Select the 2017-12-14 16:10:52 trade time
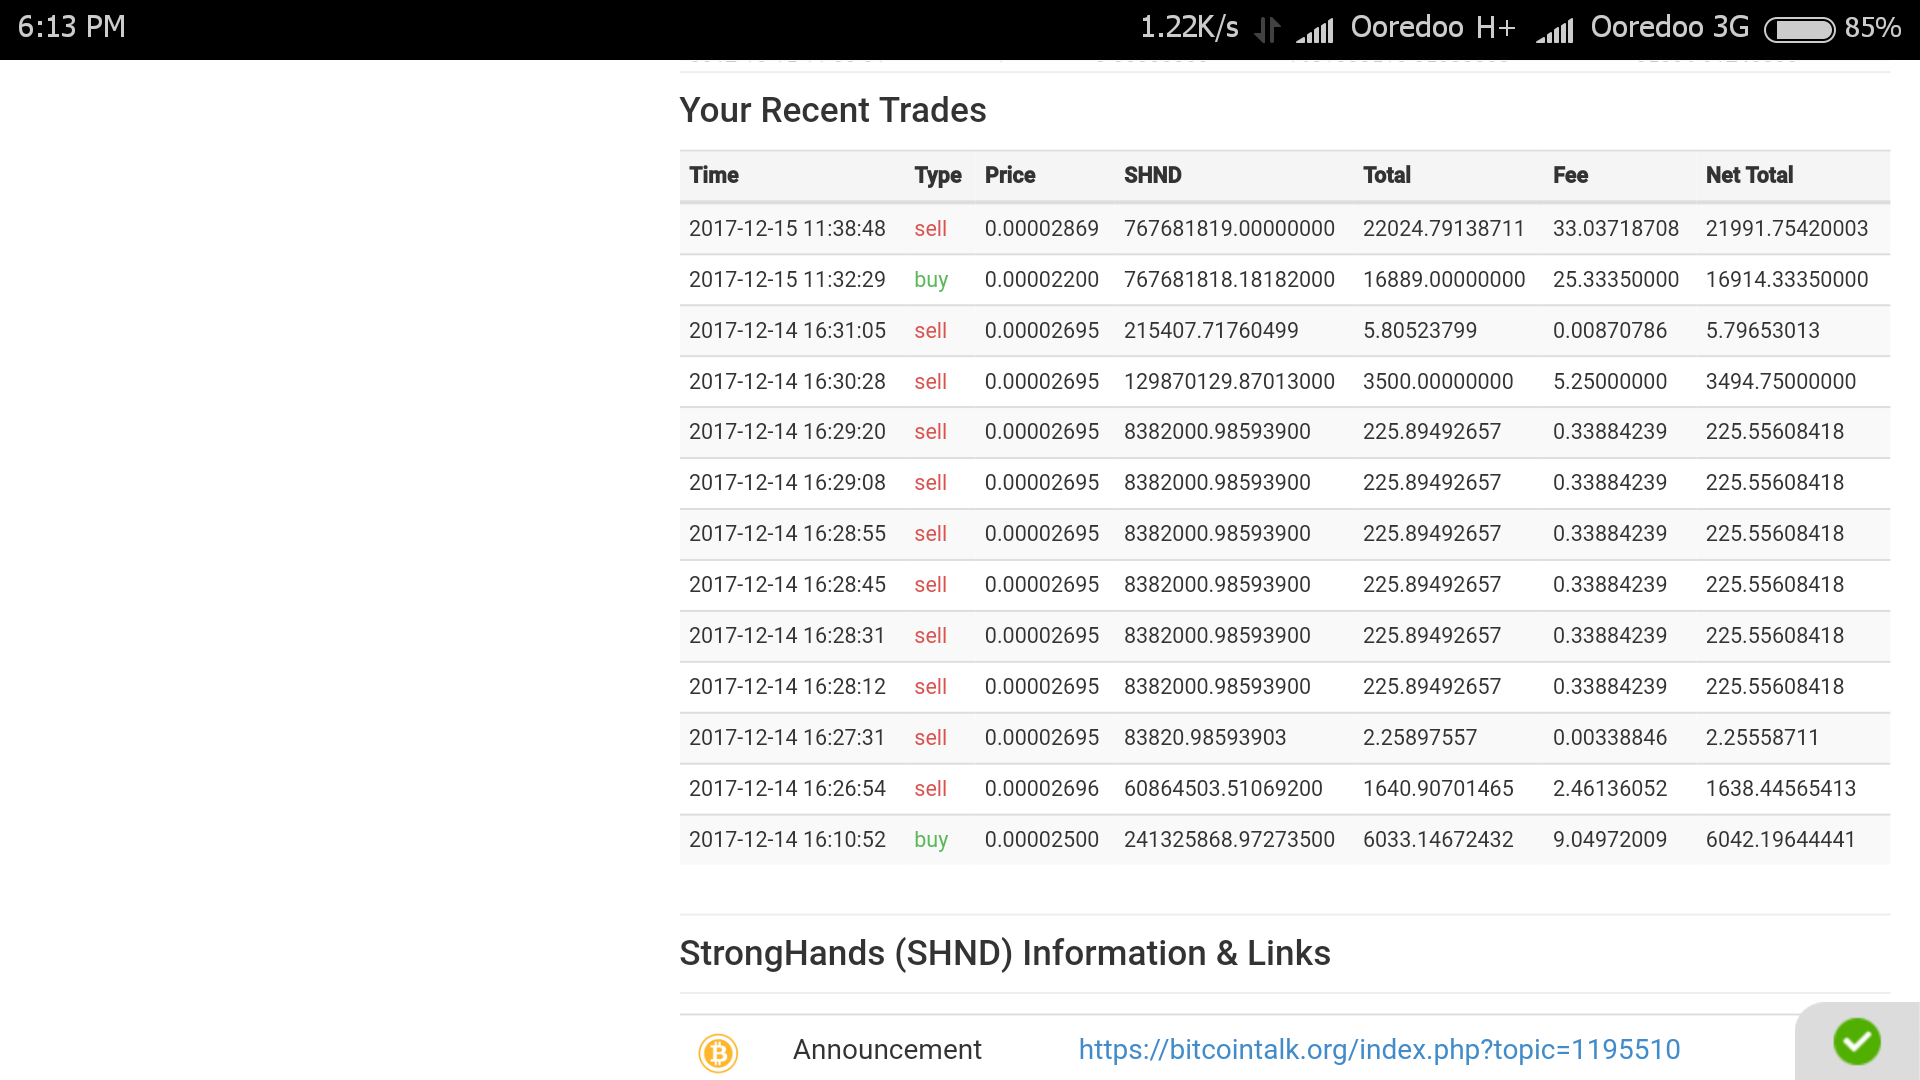The image size is (1920, 1080). [x=787, y=839]
